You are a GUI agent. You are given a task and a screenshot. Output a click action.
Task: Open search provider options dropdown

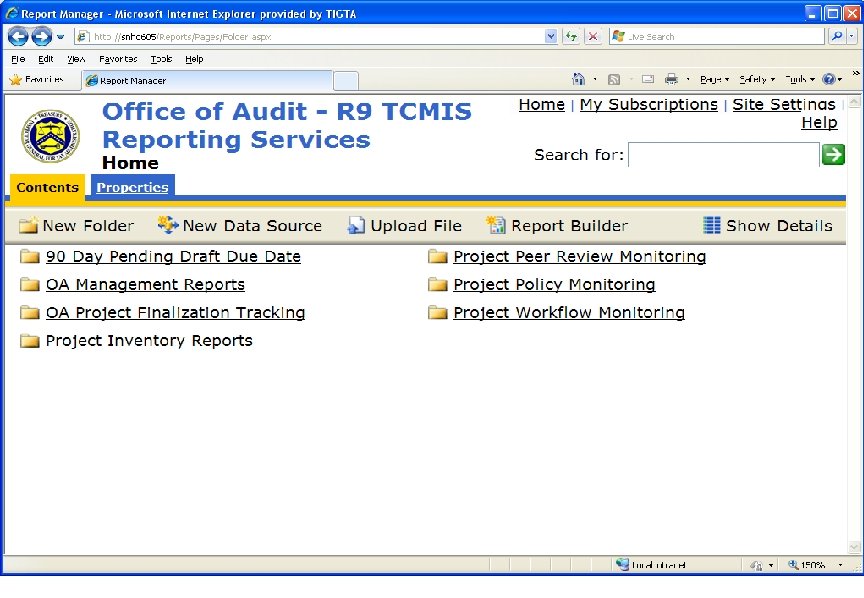pos(852,36)
